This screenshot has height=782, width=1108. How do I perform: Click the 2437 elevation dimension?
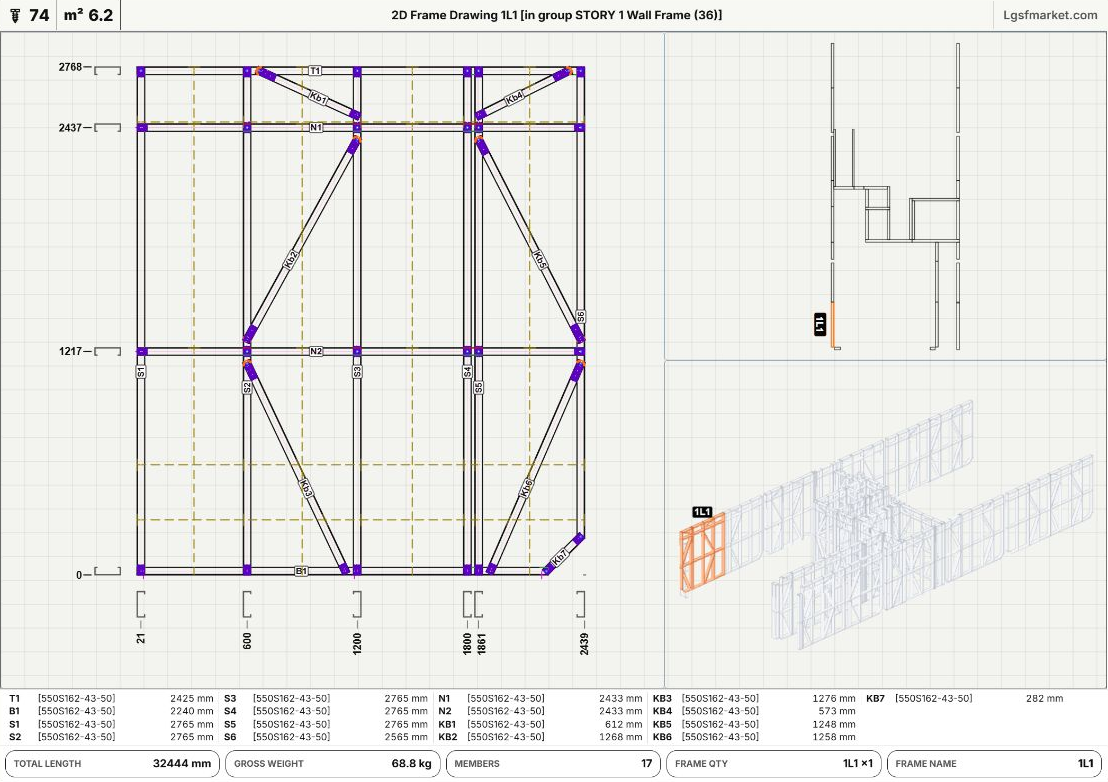pos(70,128)
